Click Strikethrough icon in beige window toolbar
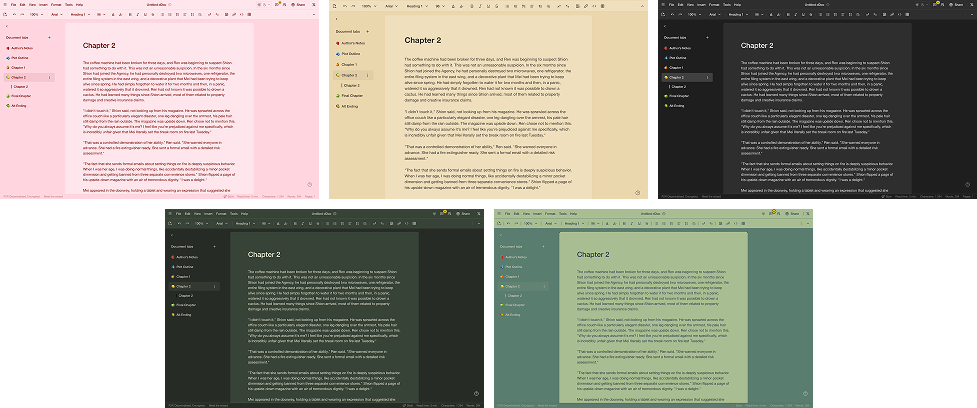The height and width of the screenshot is (408, 977). [x=497, y=6]
